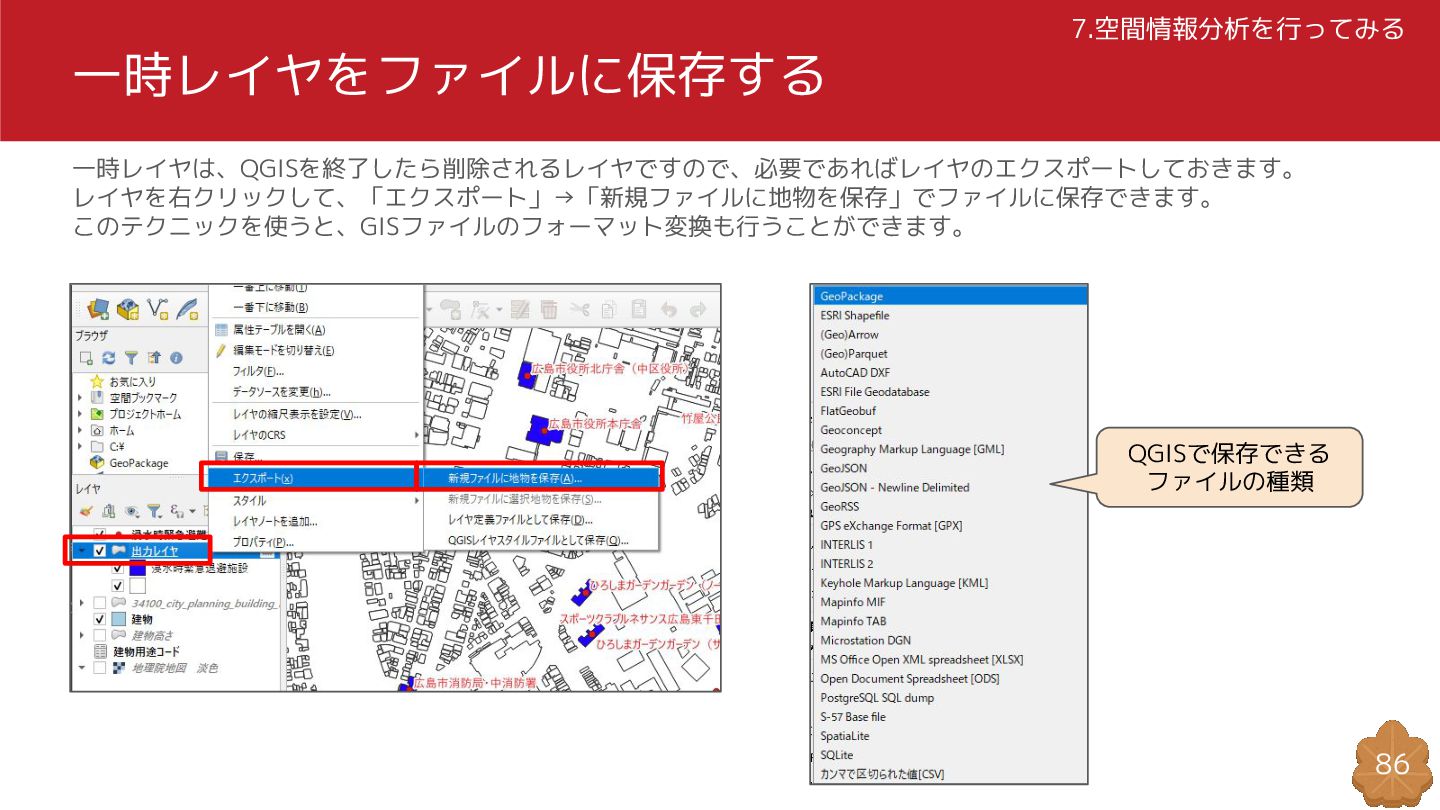Select Keyhole Markup Language [KML] option
Screen dimensions: 1440x810
pyautogui.click(x=949, y=583)
